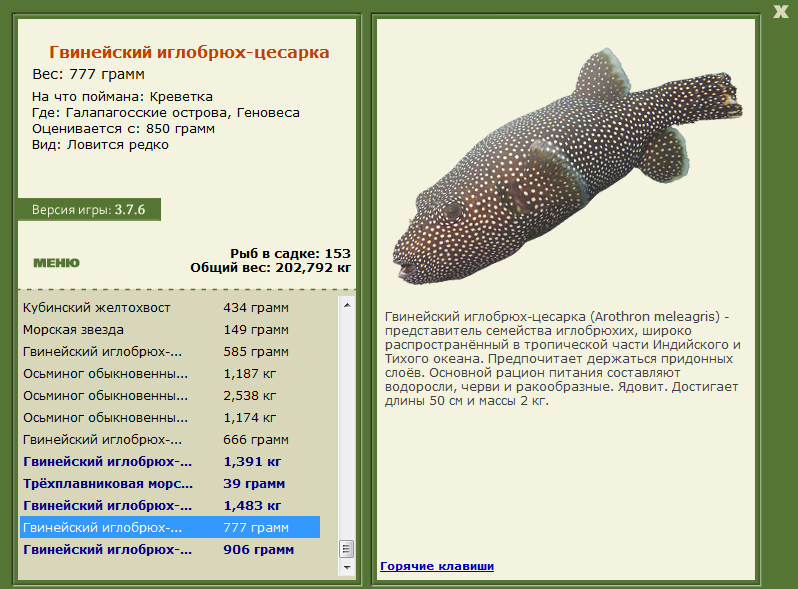Select Гвинейский иглобрюх 585 грамм row
Viewport: 798px width, 589px height.
tap(170, 351)
